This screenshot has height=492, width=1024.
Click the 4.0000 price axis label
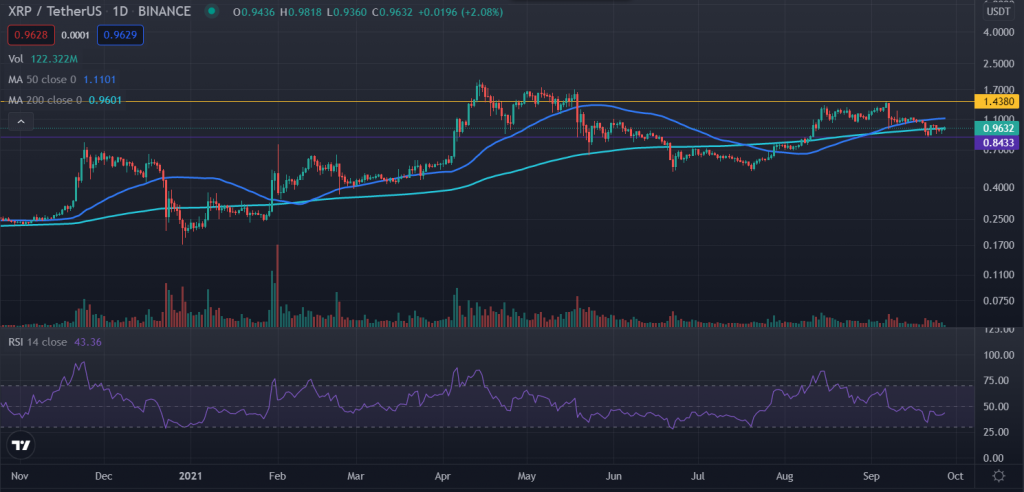(997, 32)
